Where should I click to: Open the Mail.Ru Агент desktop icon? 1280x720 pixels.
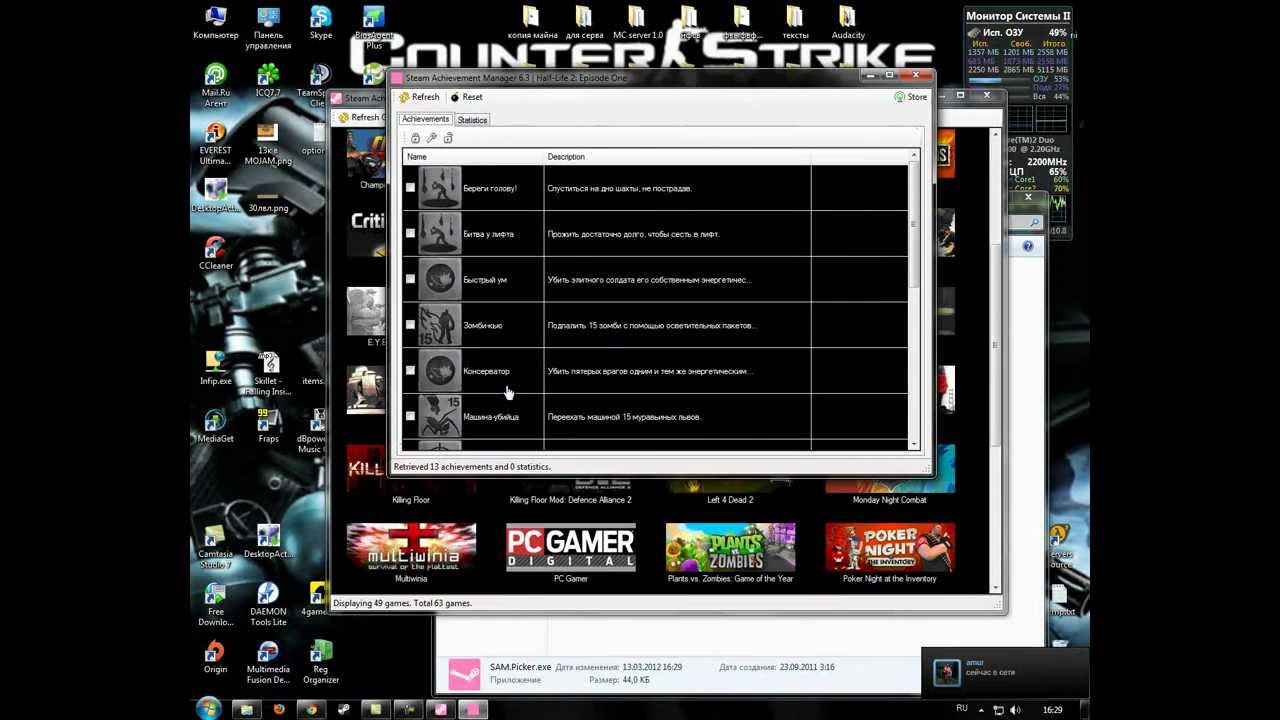tap(215, 86)
